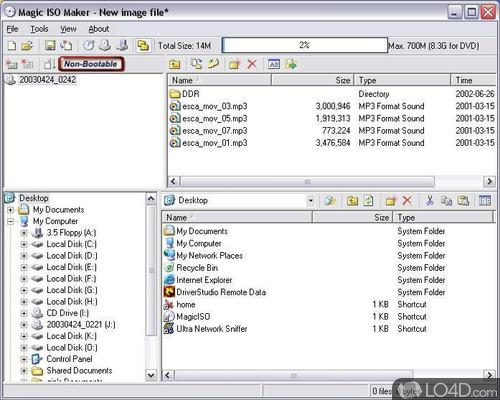
Task: Select Local Disk (K:) in tree
Action: click(71, 336)
